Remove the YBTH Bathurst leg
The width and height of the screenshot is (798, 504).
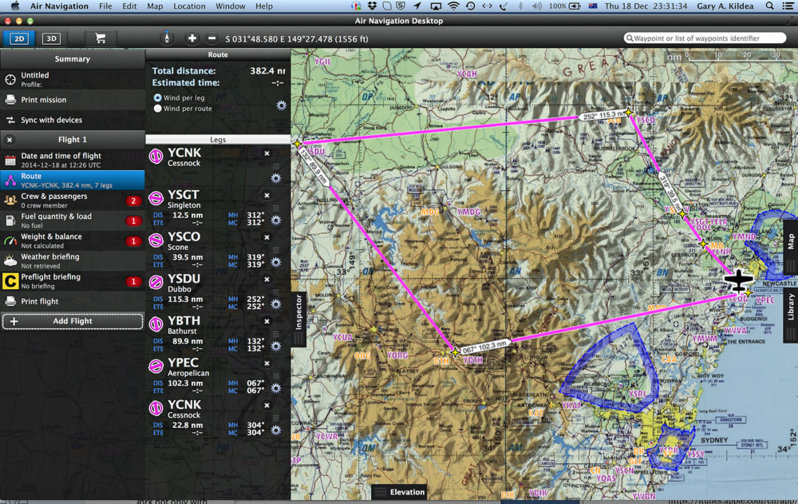(267, 321)
